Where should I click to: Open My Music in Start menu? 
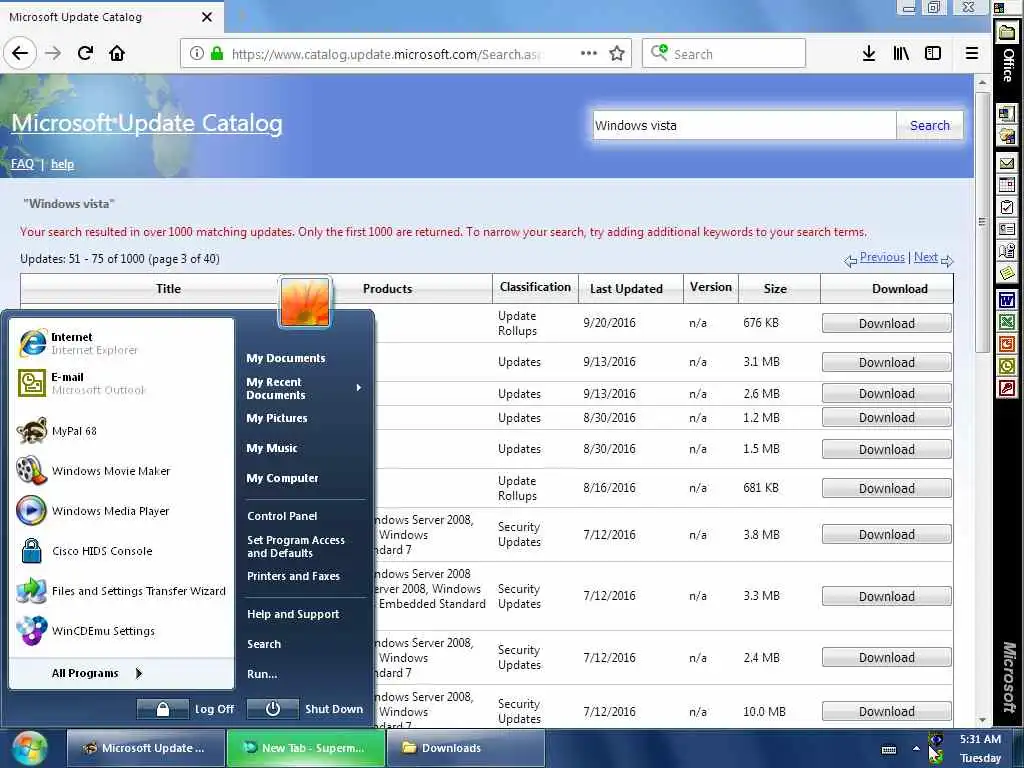(x=272, y=448)
